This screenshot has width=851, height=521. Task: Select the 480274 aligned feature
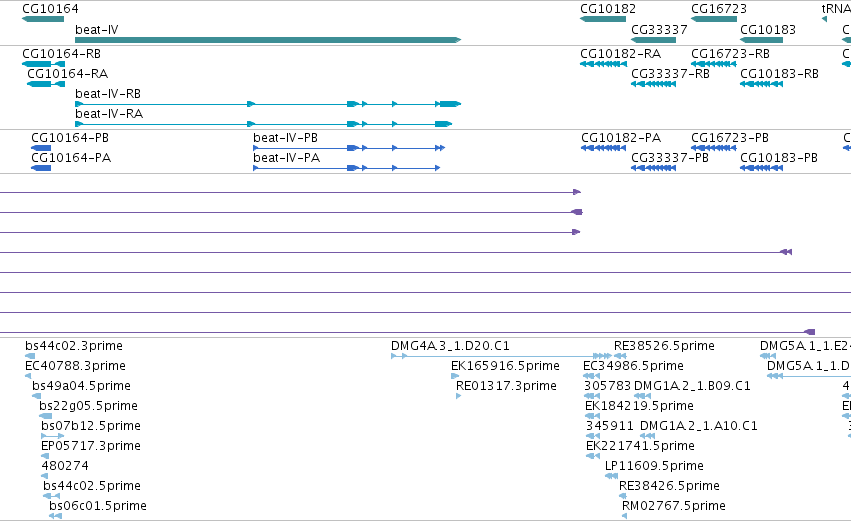tap(45, 476)
